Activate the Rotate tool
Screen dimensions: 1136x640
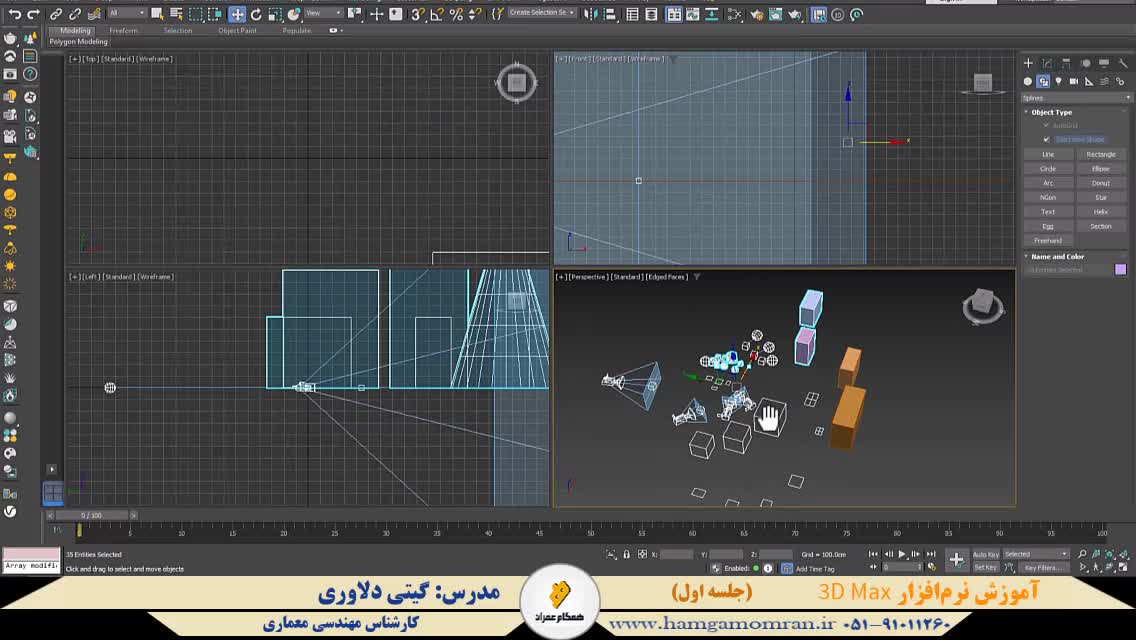click(x=256, y=14)
